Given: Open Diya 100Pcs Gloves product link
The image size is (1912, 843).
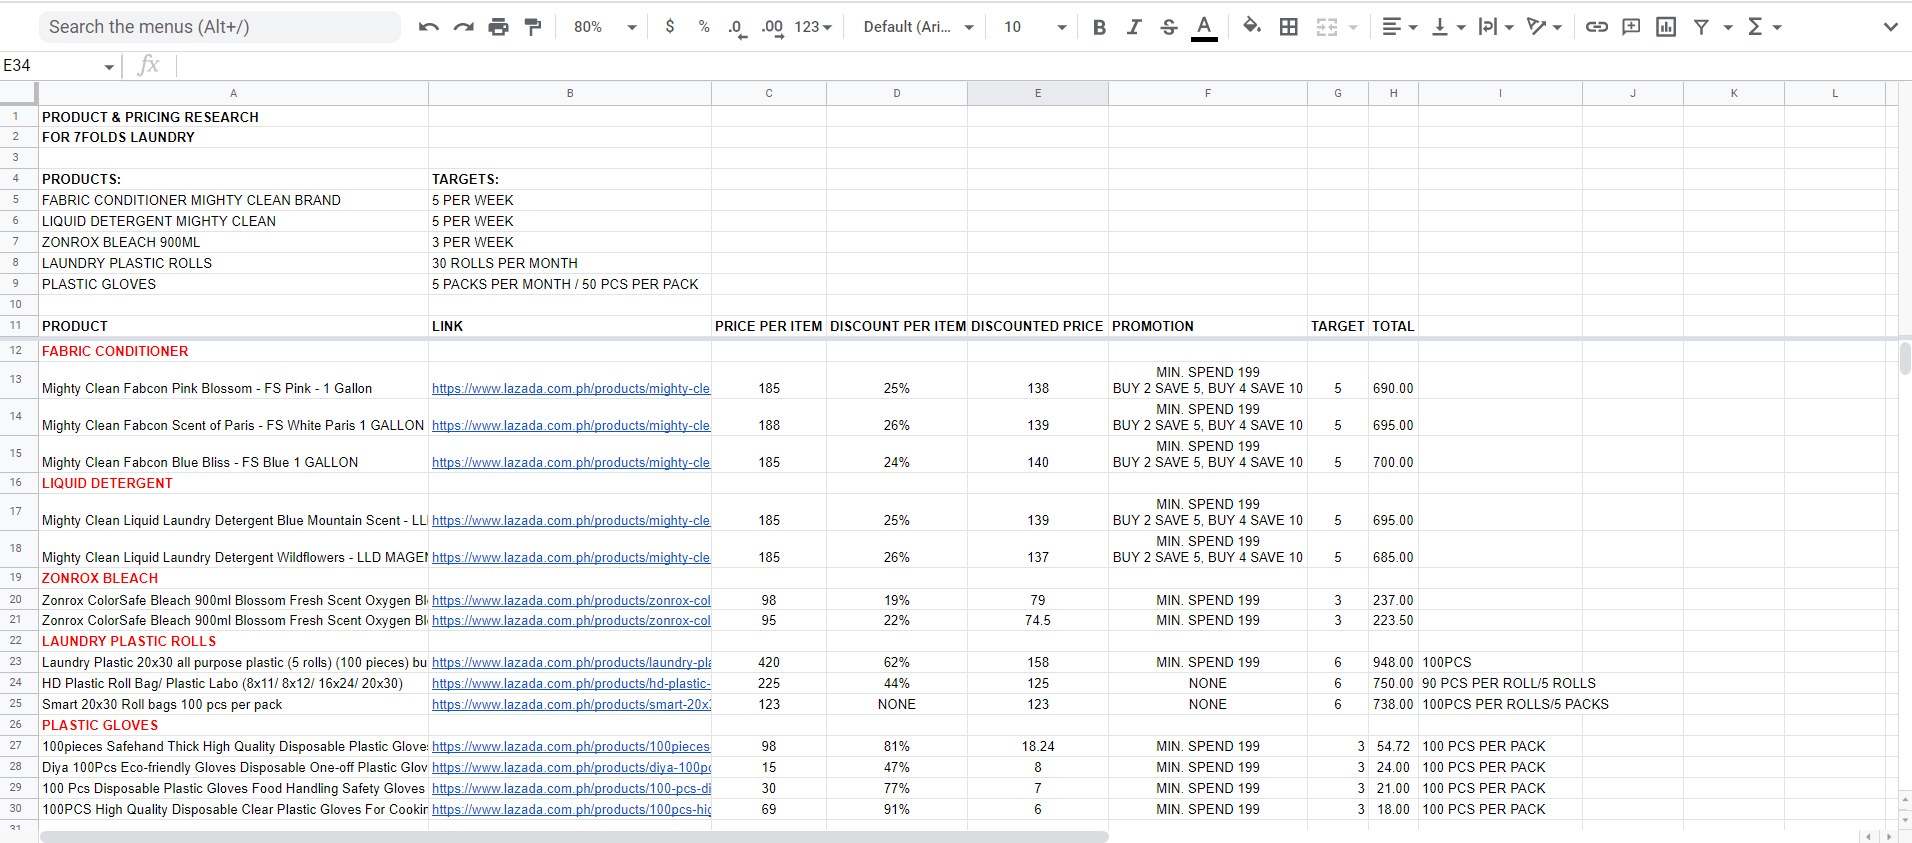Looking at the screenshot, I should 571,768.
